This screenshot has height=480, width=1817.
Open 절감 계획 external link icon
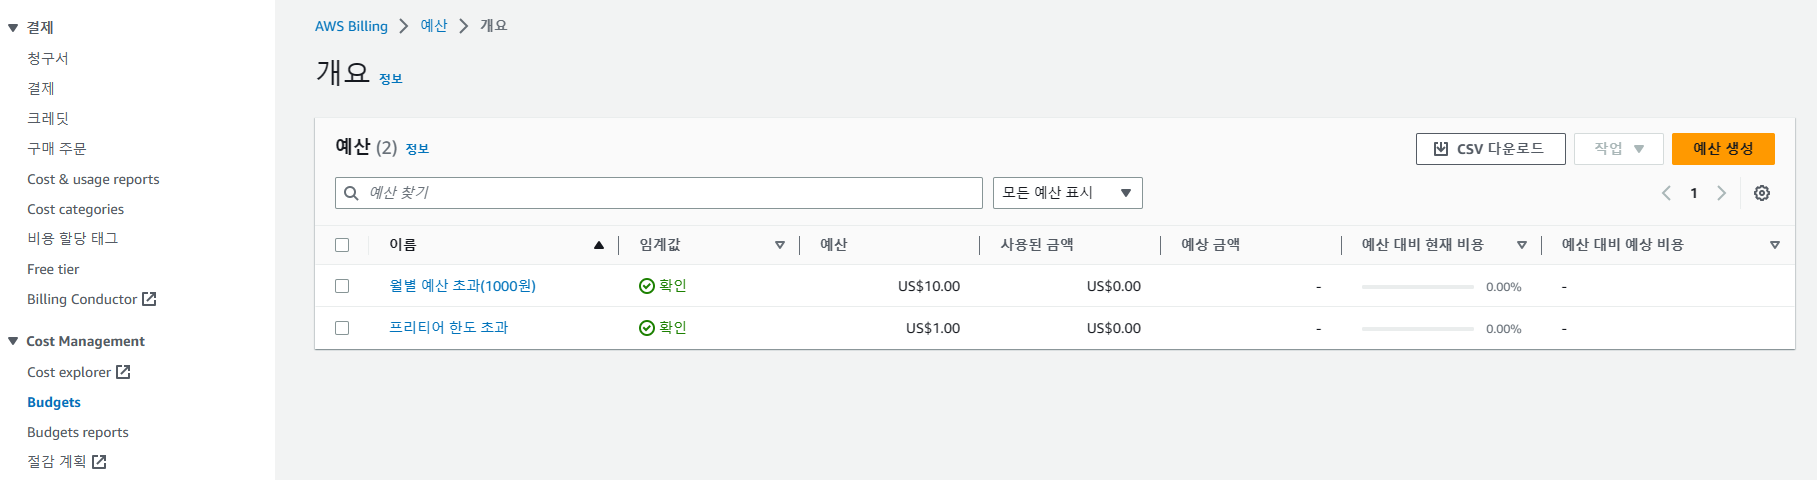click(99, 462)
